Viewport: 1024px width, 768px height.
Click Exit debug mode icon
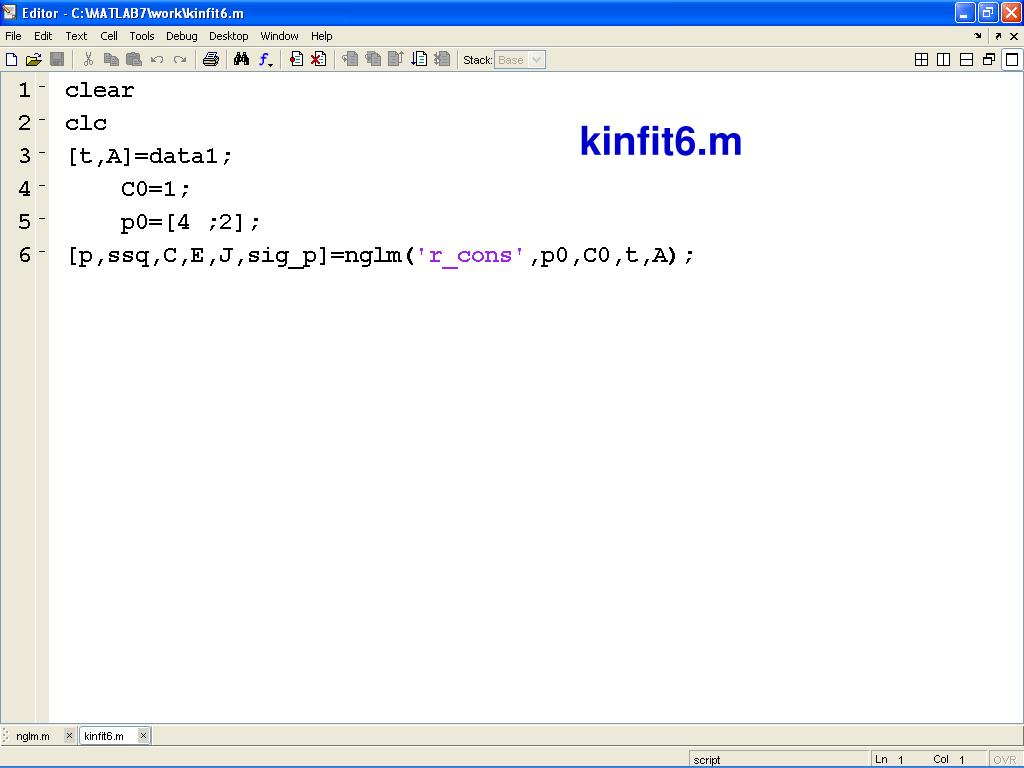point(442,60)
